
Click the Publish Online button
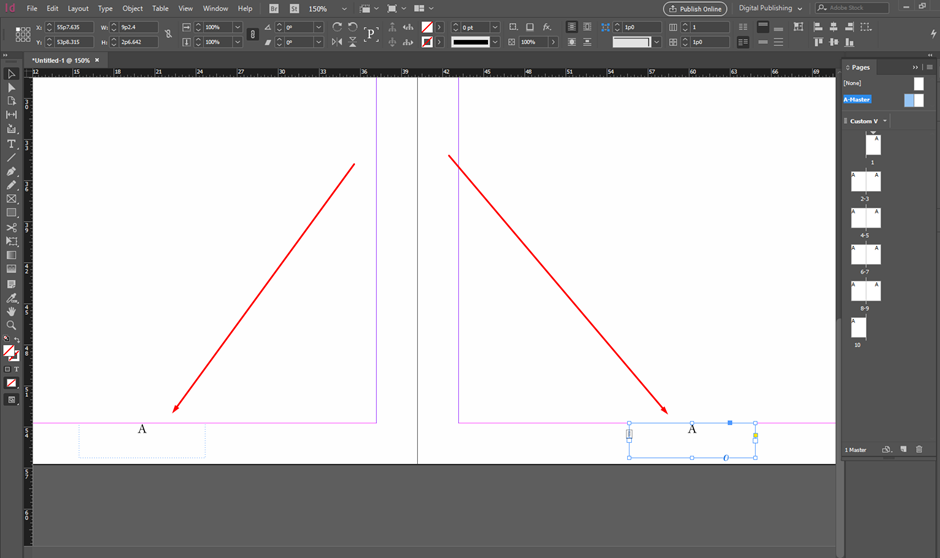(695, 8)
